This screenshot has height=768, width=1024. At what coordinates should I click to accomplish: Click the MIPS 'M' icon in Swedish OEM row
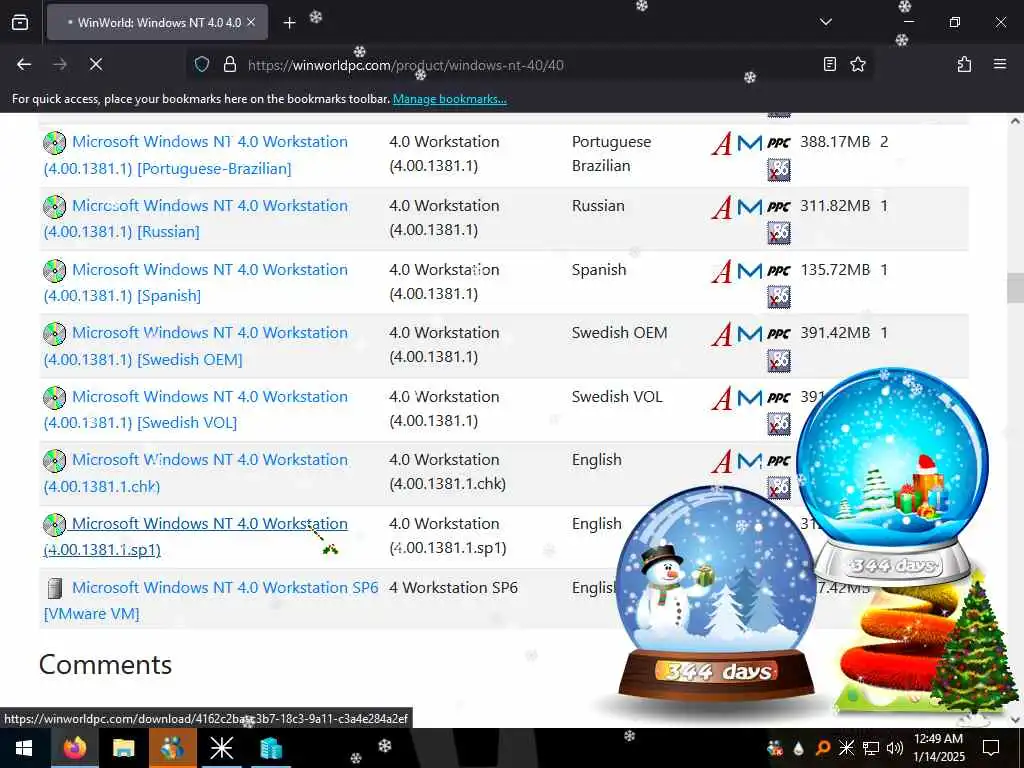click(750, 334)
